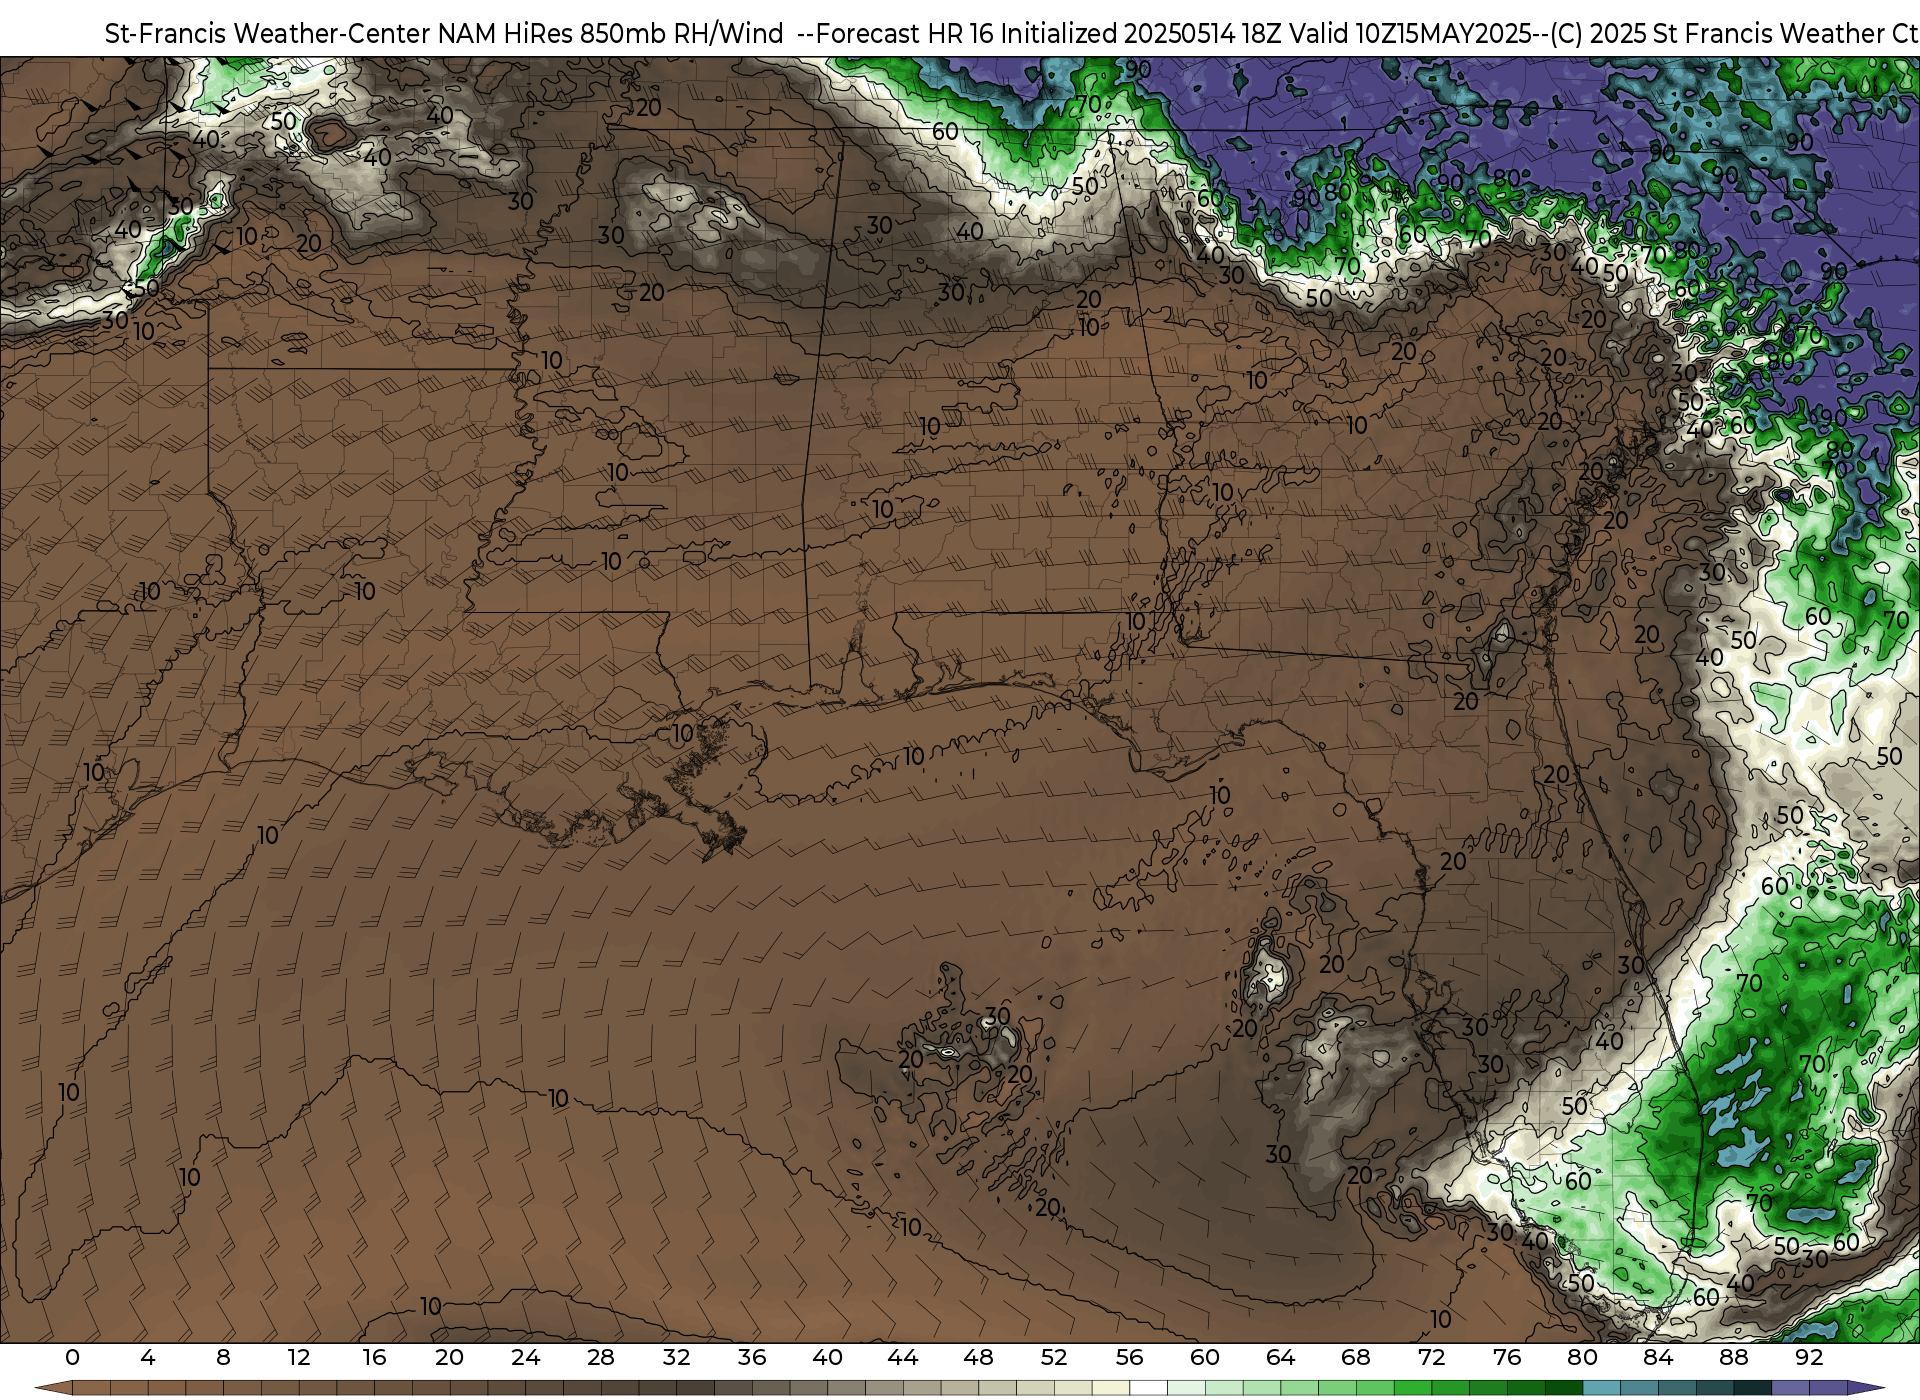Image resolution: width=1920 pixels, height=1400 pixels.
Task: Click the '92' legend scale label
Action: click(x=1808, y=1357)
